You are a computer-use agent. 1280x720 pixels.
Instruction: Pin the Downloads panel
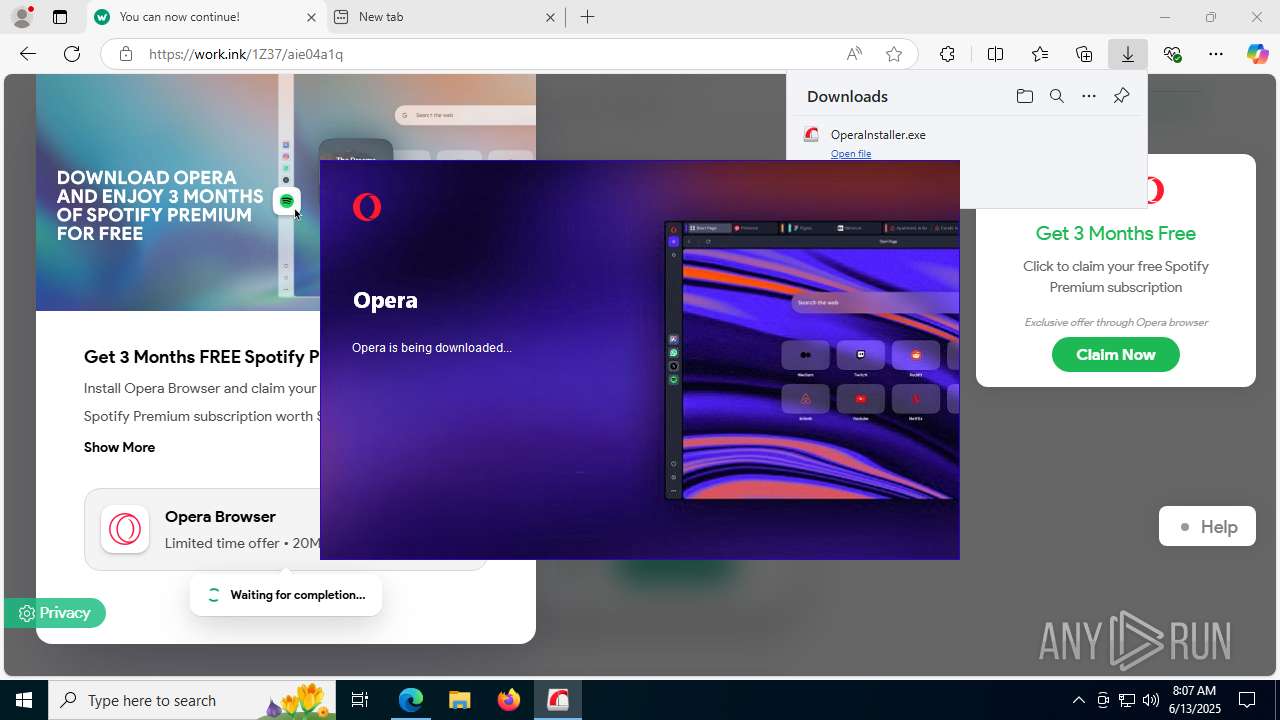tap(1121, 96)
